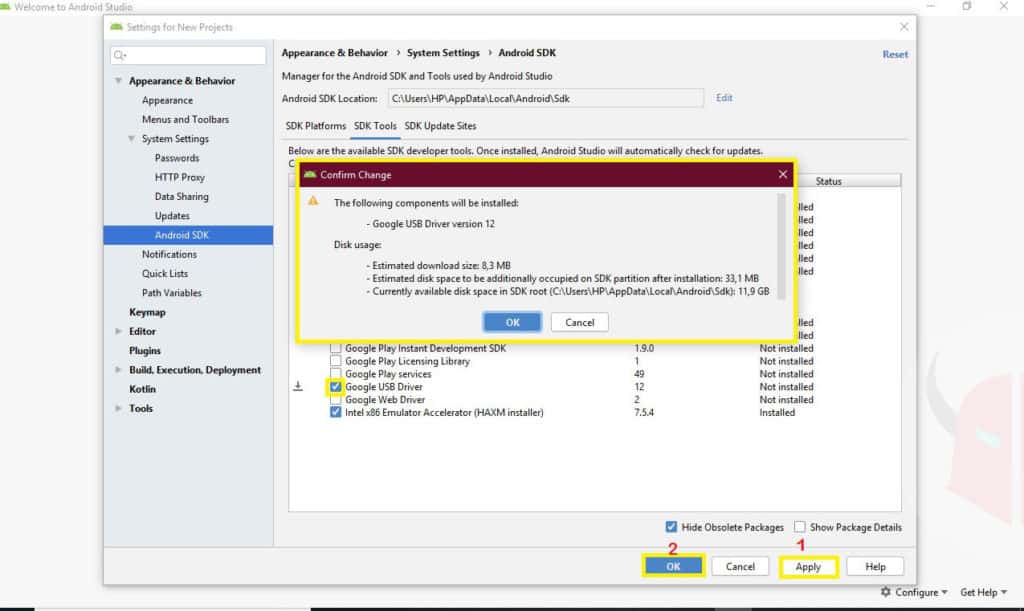Select Notifications in settings tree
This screenshot has height=611, width=1024.
click(169, 255)
